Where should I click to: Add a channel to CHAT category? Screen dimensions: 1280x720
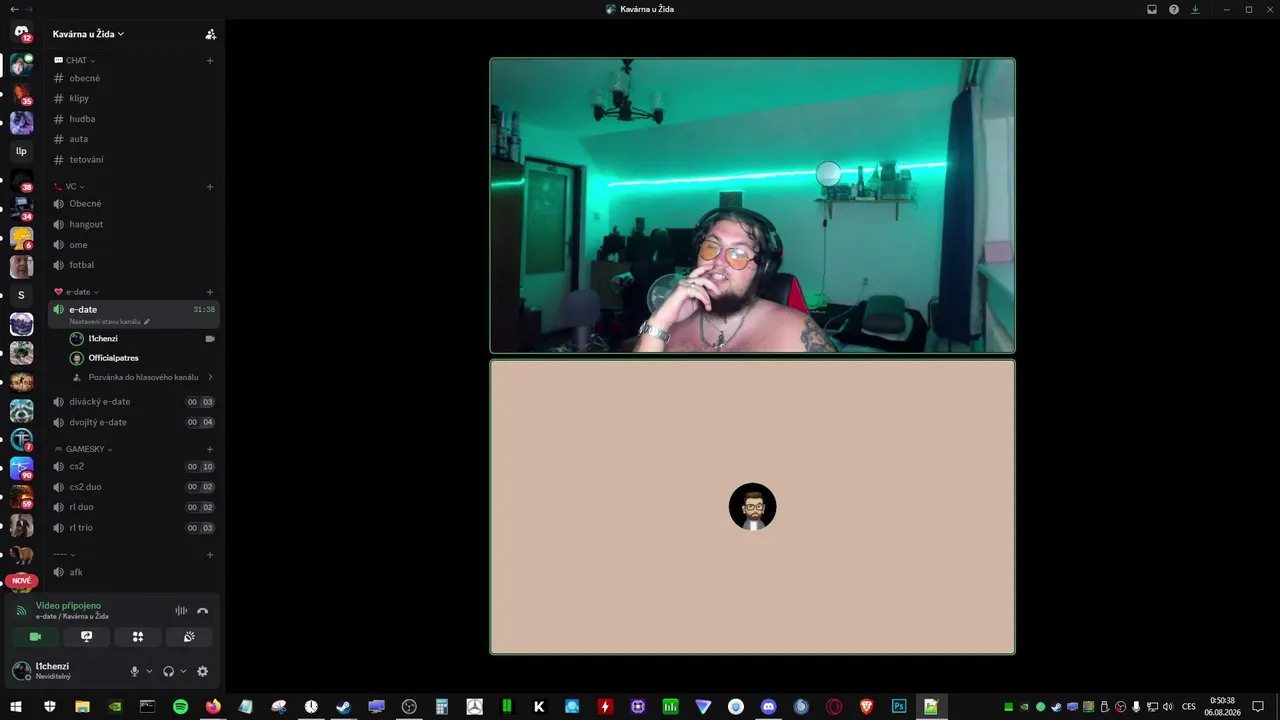tap(210, 61)
